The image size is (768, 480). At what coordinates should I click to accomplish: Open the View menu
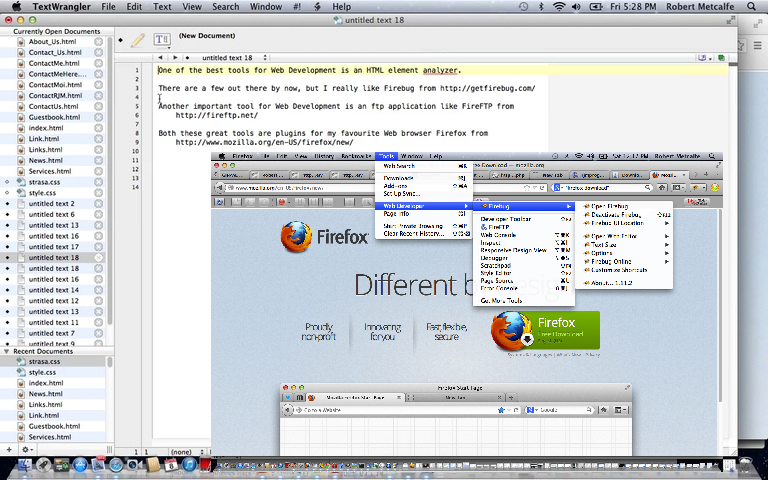click(192, 7)
